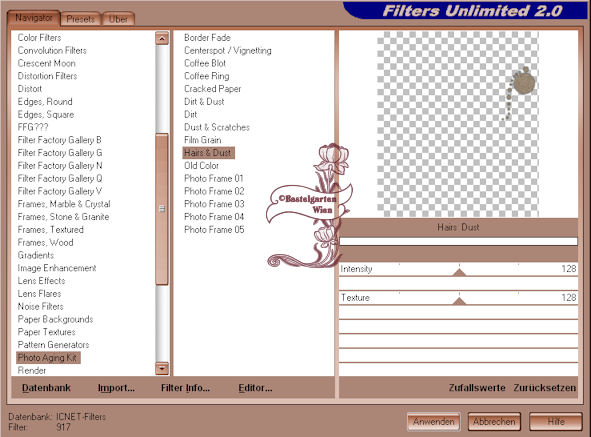Viewport: 591px width, 437px height.
Task: Click the Abbrechen button
Action: [494, 422]
